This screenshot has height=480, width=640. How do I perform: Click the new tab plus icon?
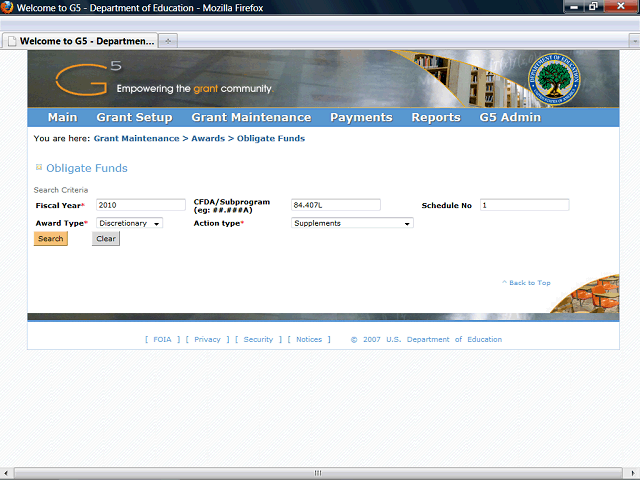point(168,41)
